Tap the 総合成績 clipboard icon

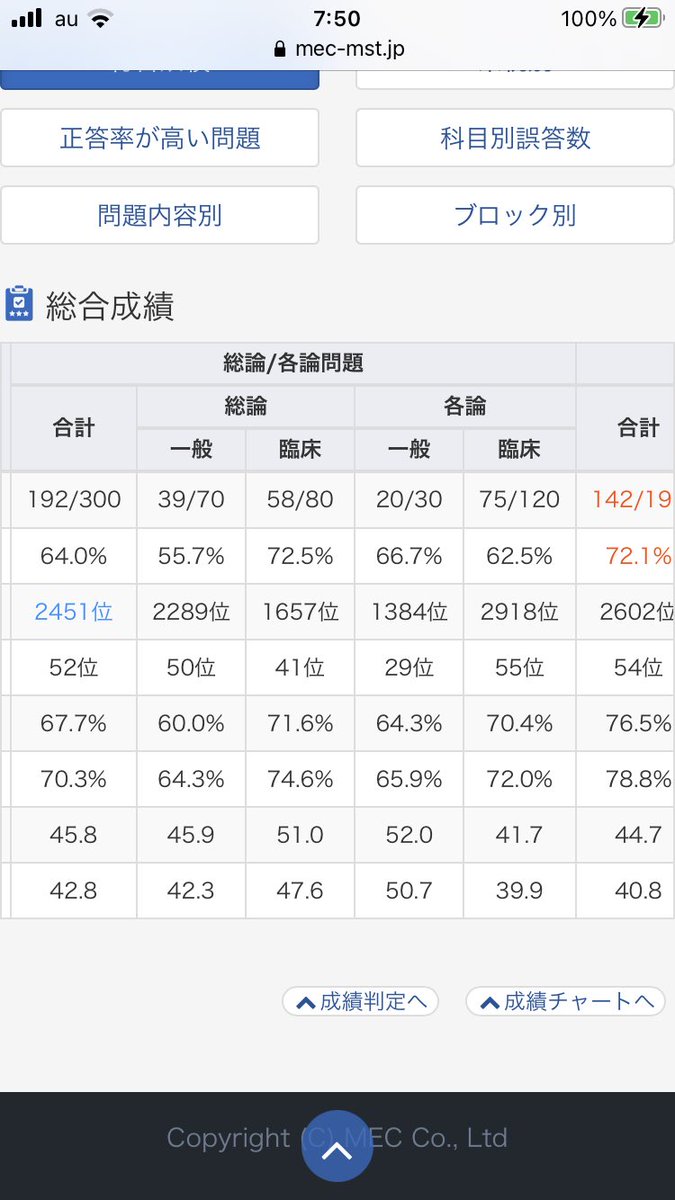coord(19,304)
